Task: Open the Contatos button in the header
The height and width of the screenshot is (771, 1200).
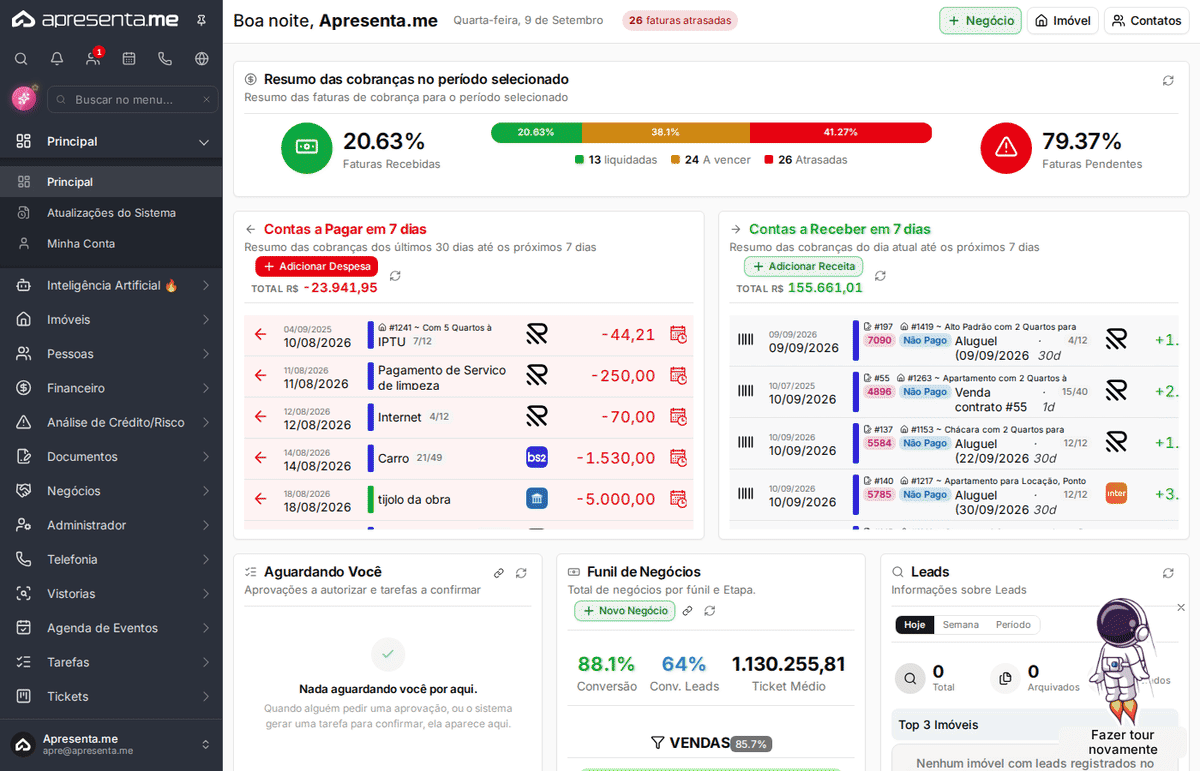Action: tap(1146, 21)
